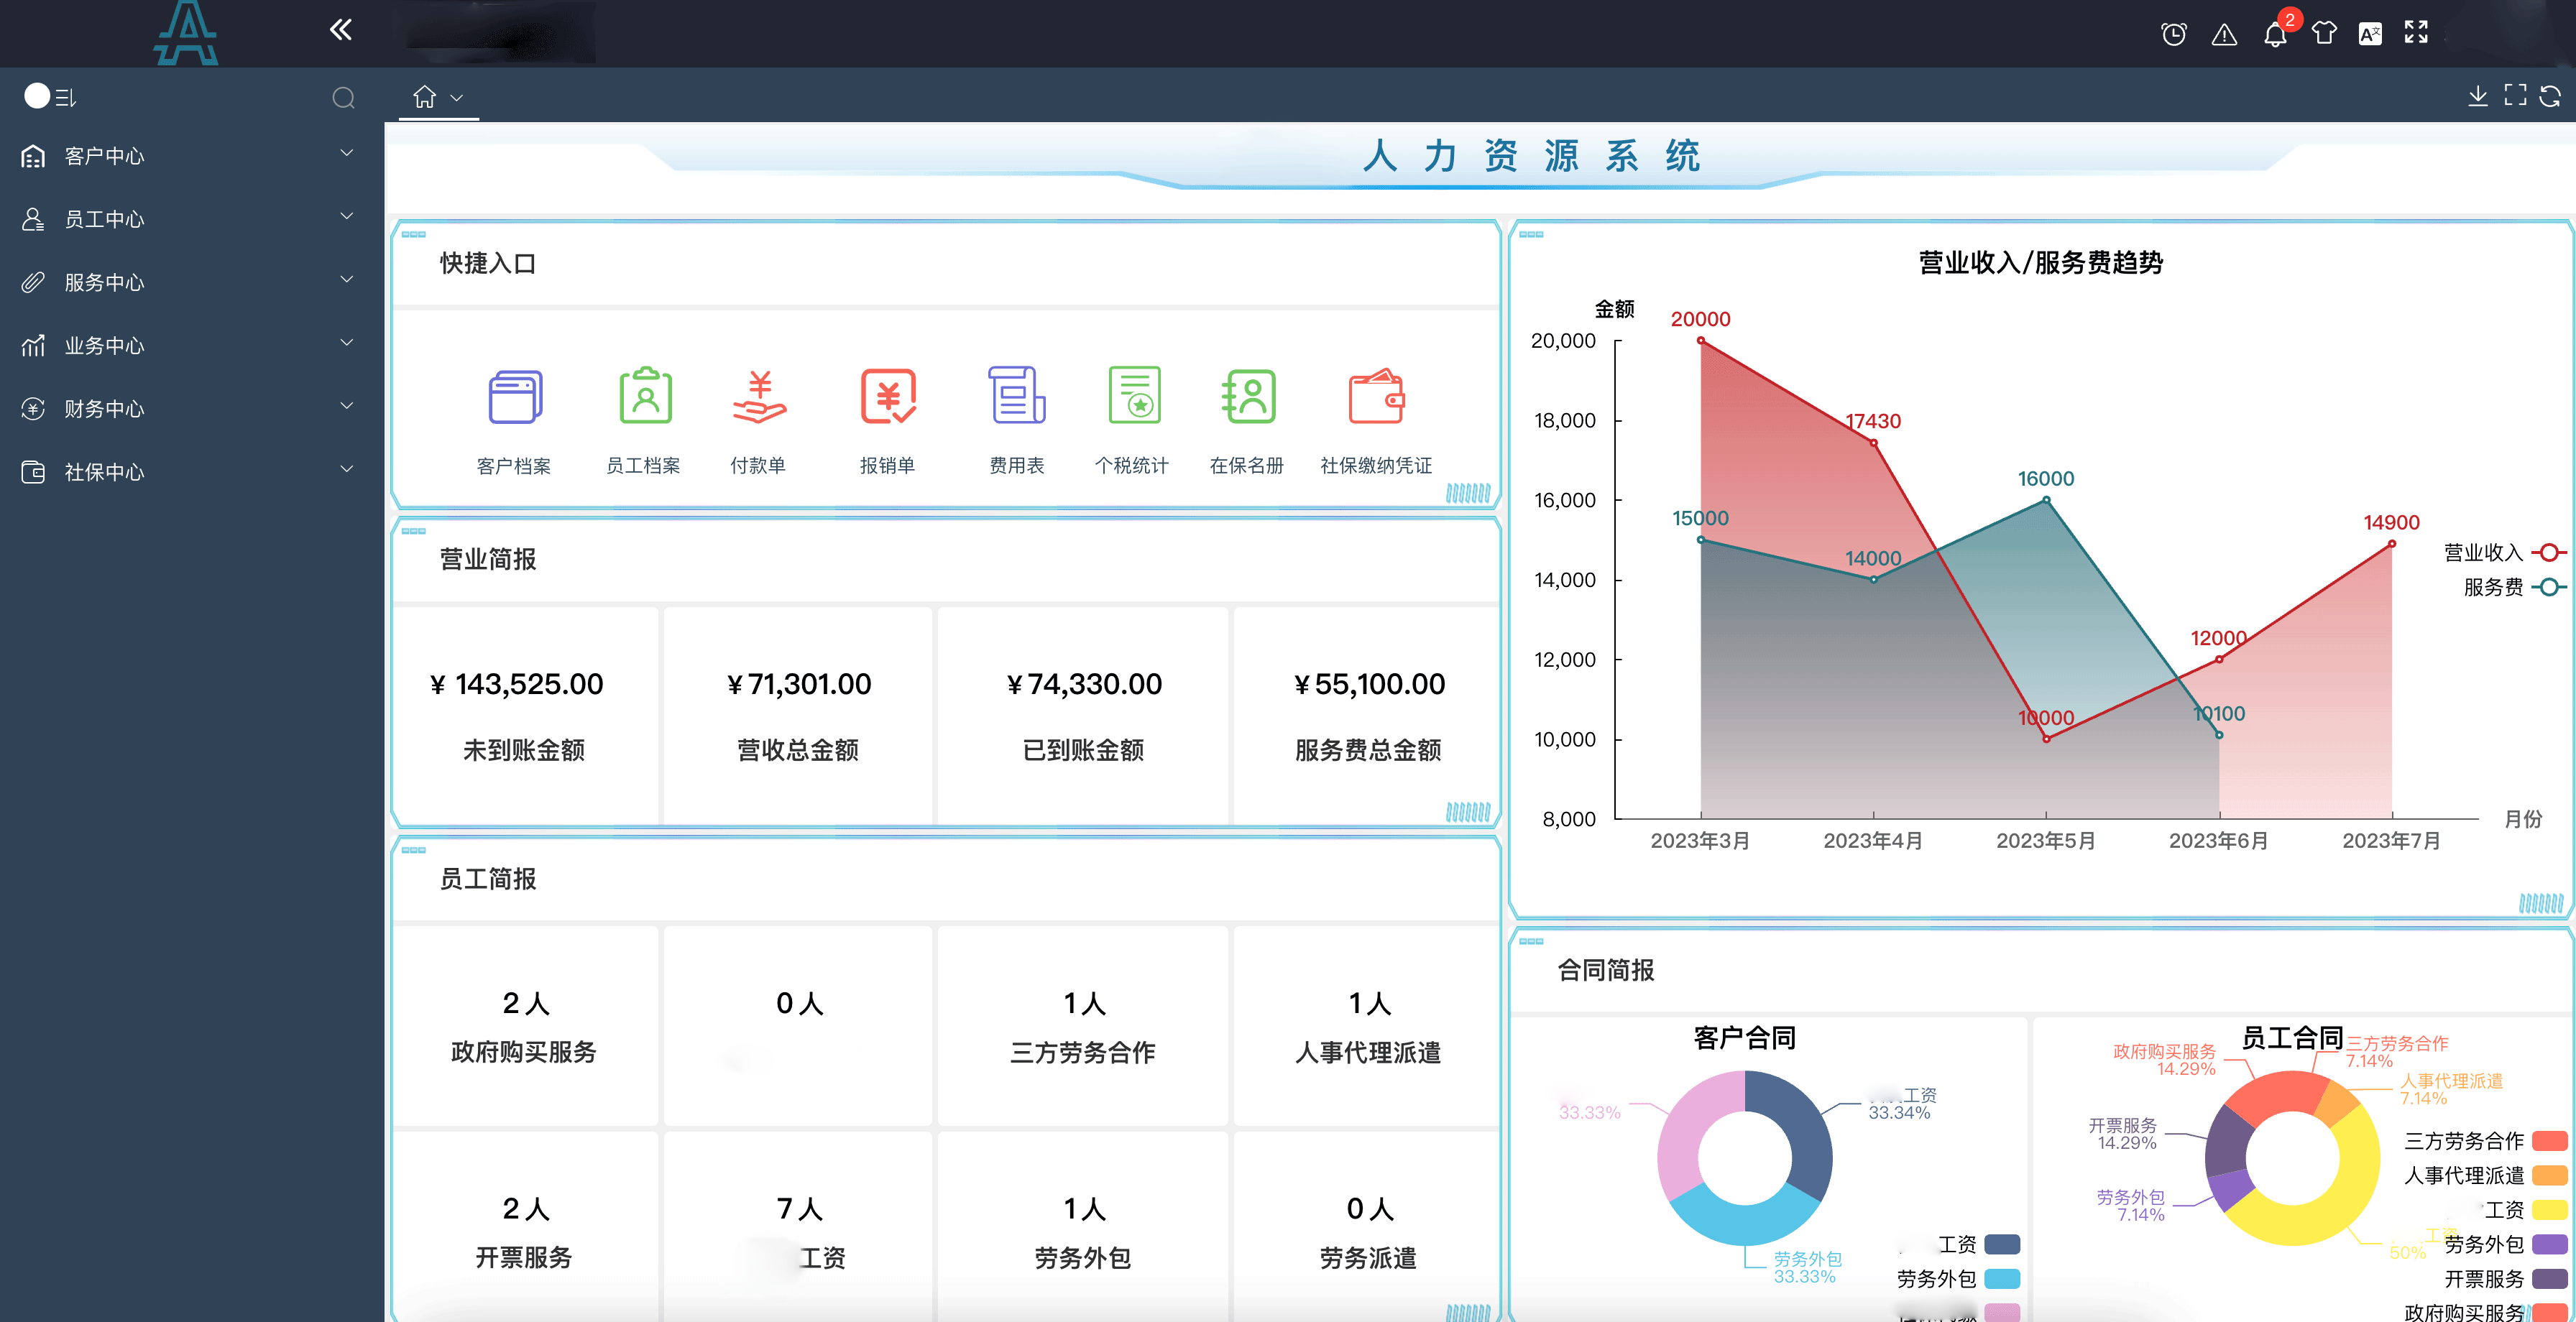
Task: Click the 客户中心 building icon
Action: click(x=33, y=156)
